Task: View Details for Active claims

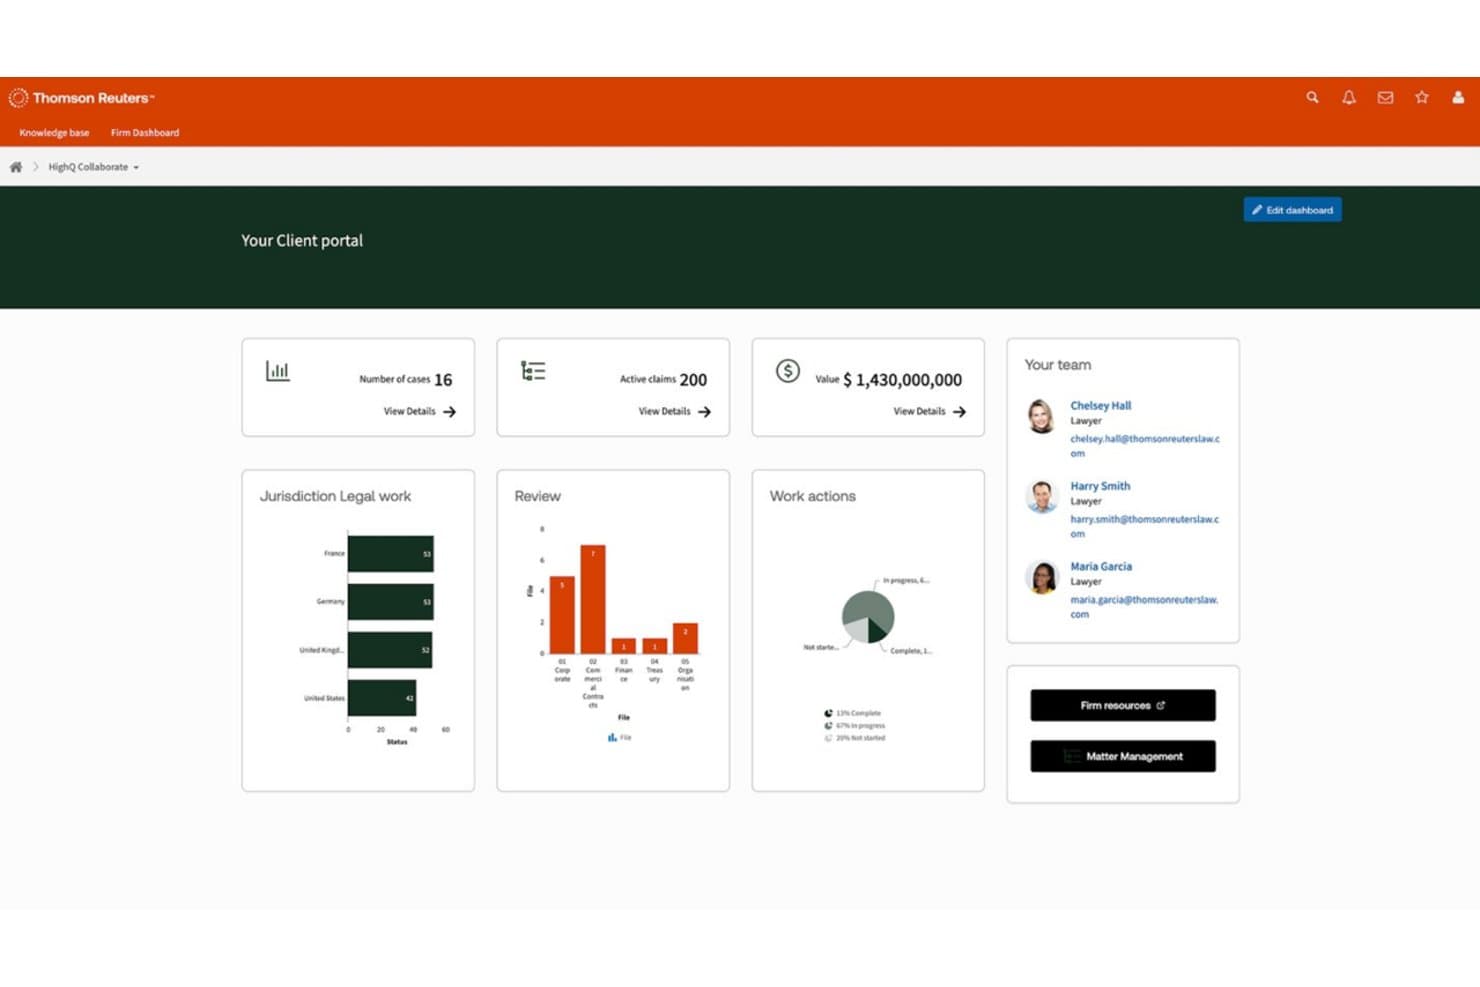Action: coord(665,412)
